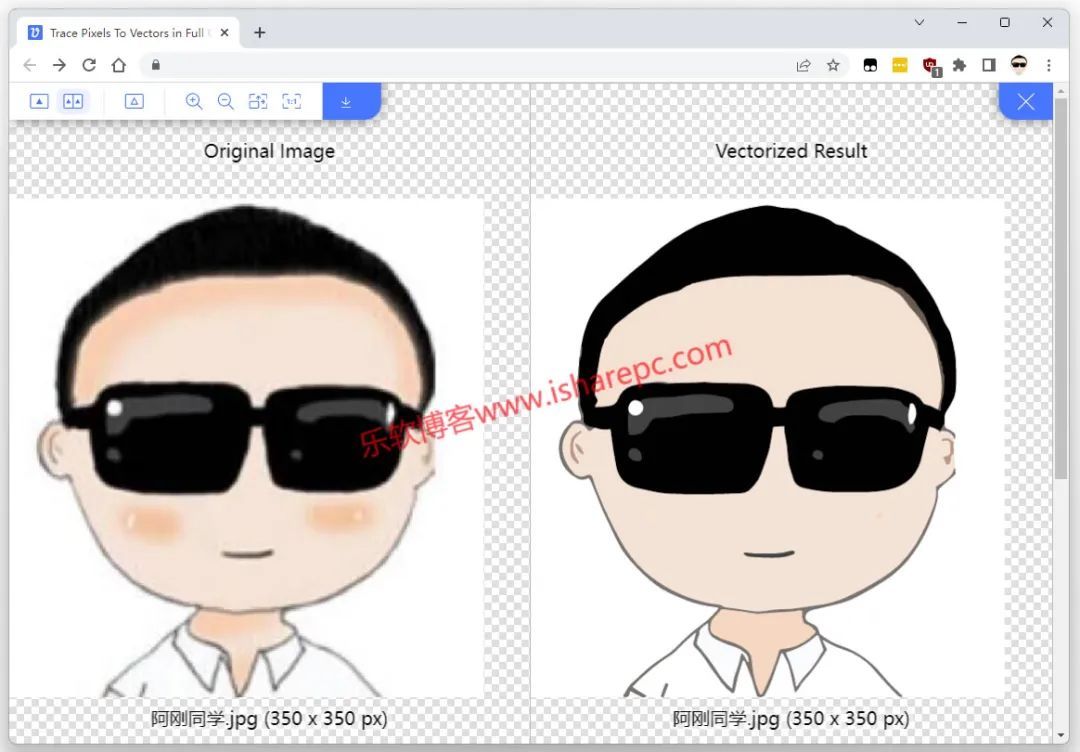
Task: Zoom in on the image preview
Action: tap(194, 101)
